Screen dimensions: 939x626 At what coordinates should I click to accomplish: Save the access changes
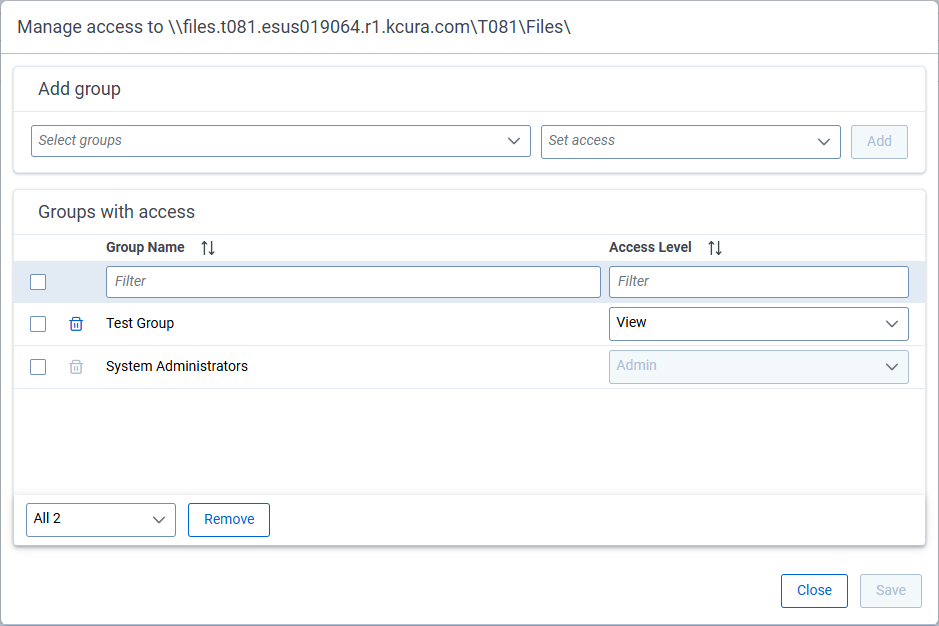[x=890, y=590]
